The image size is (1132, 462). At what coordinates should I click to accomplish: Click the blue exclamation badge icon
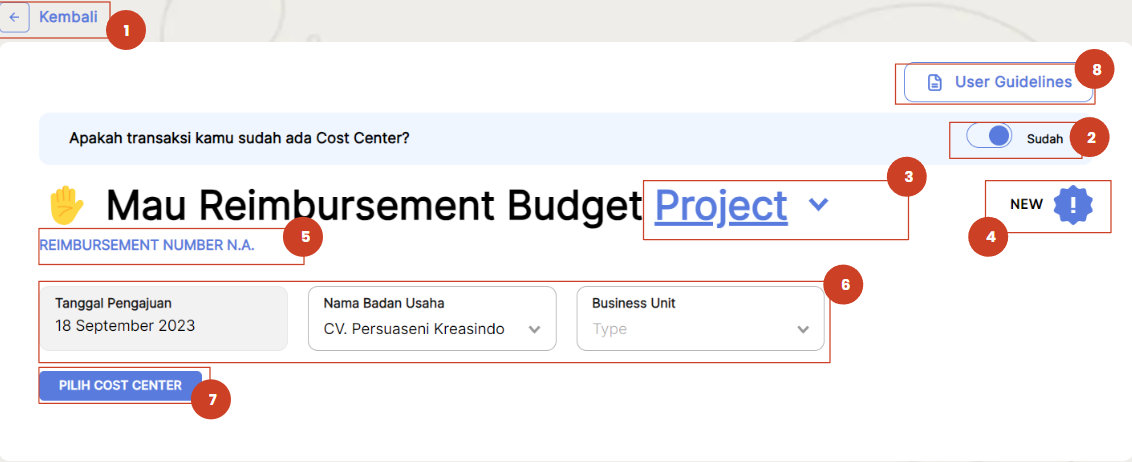pyautogui.click(x=1073, y=204)
